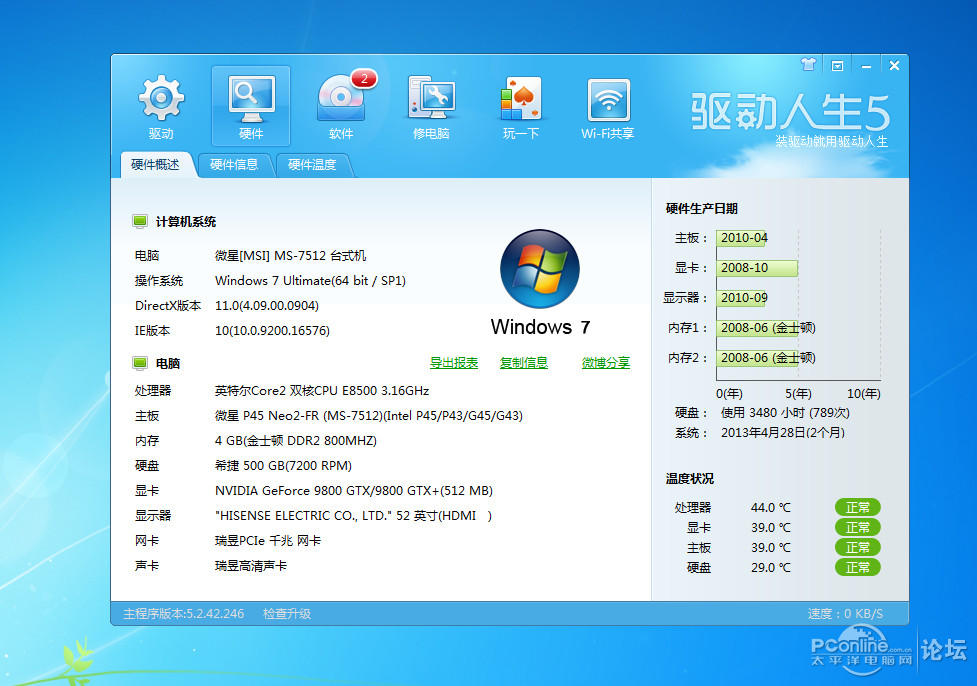Select the memory text 4 GB(金士顿 DDR2 800MHZ)
This screenshot has height=686, width=977.
coord(296,441)
